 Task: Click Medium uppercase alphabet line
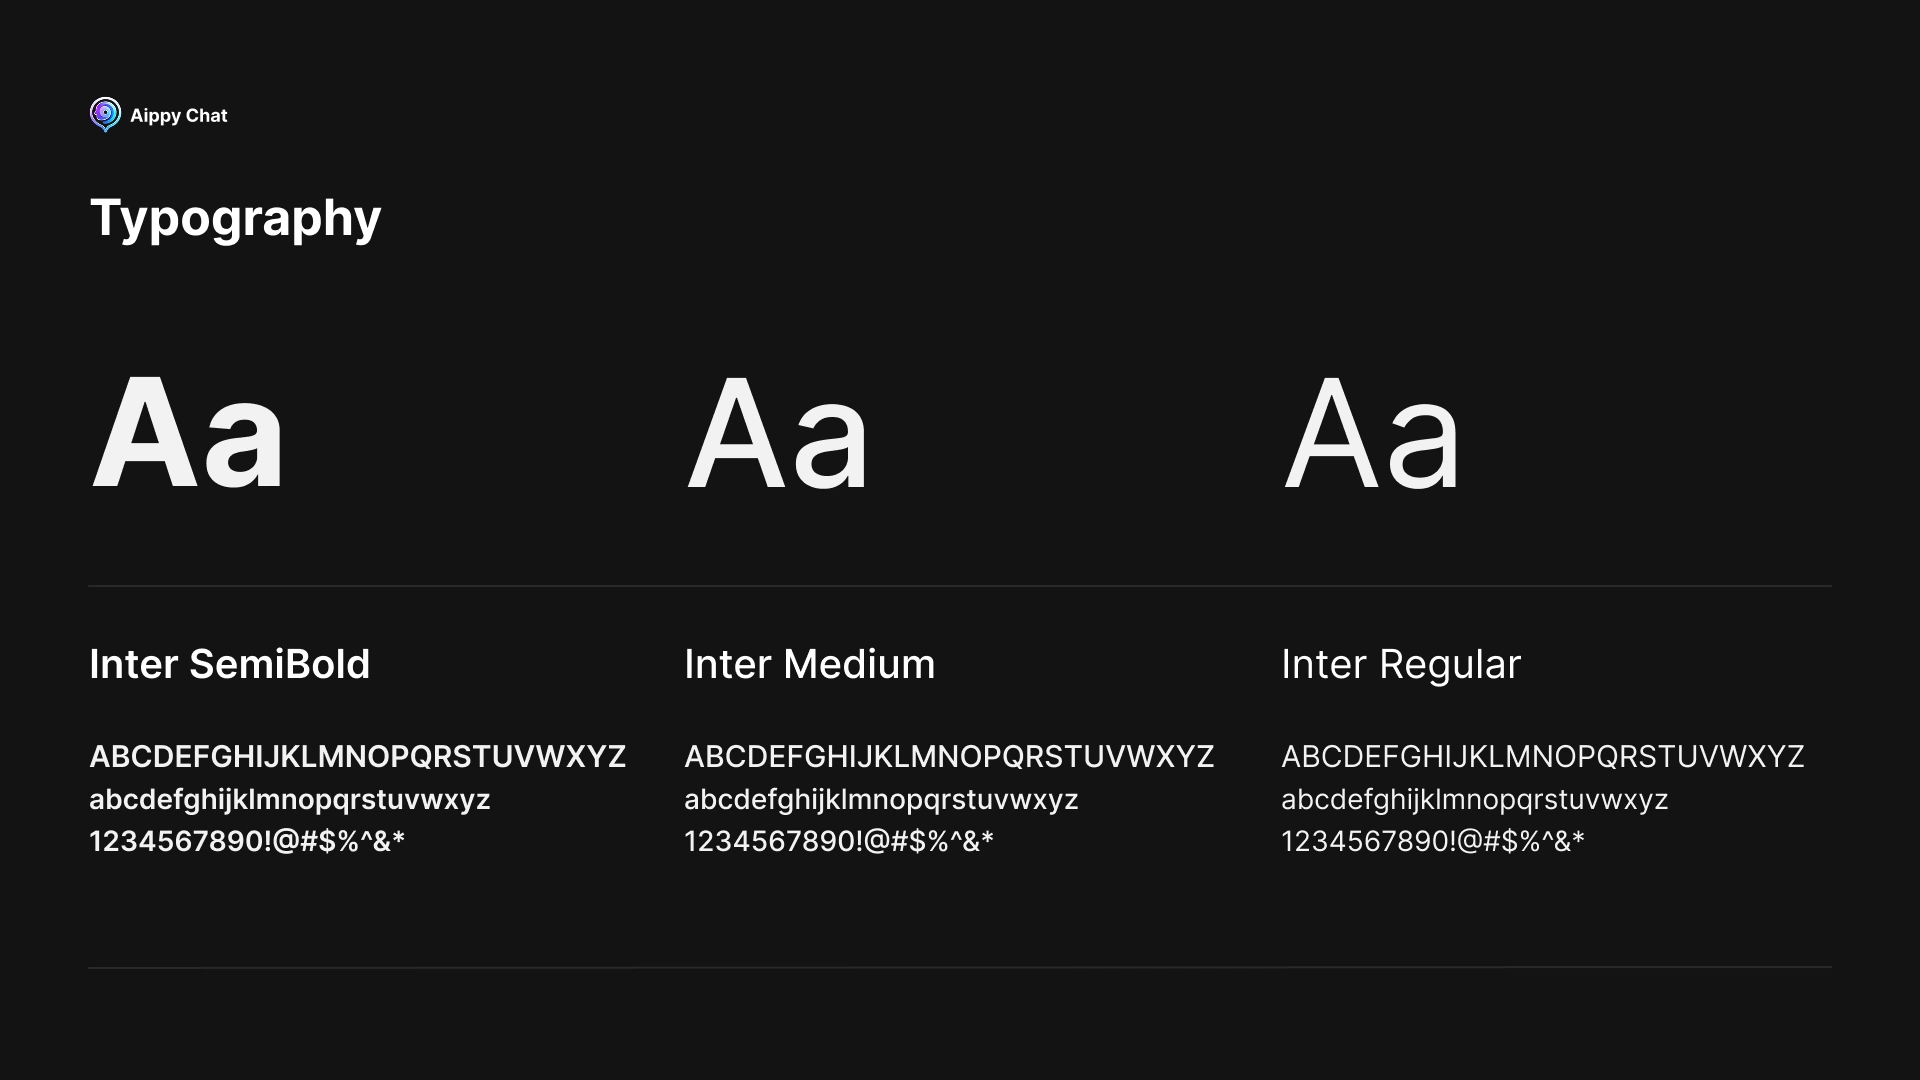point(949,757)
